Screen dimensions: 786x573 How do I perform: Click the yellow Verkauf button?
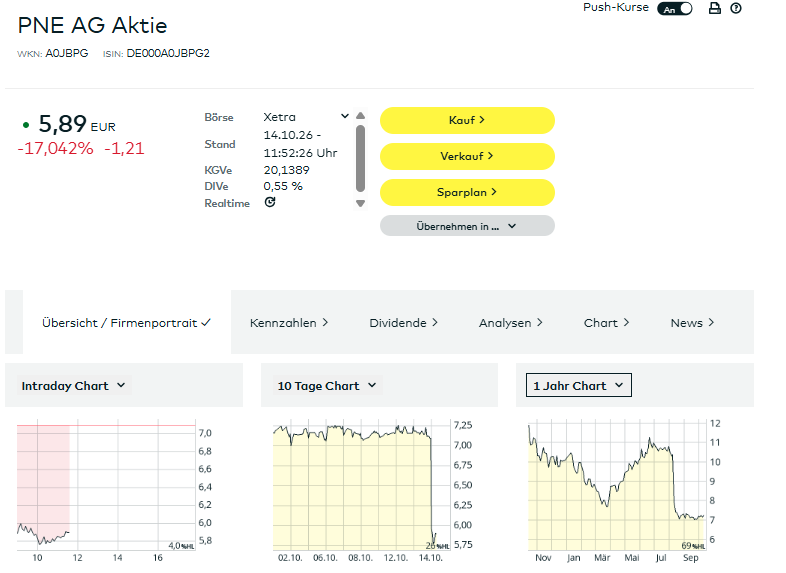[x=467, y=156]
